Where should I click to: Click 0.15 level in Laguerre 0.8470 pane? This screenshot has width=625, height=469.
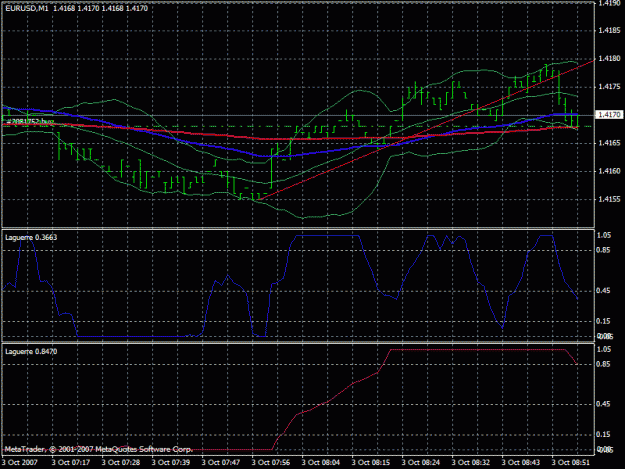tap(603, 435)
